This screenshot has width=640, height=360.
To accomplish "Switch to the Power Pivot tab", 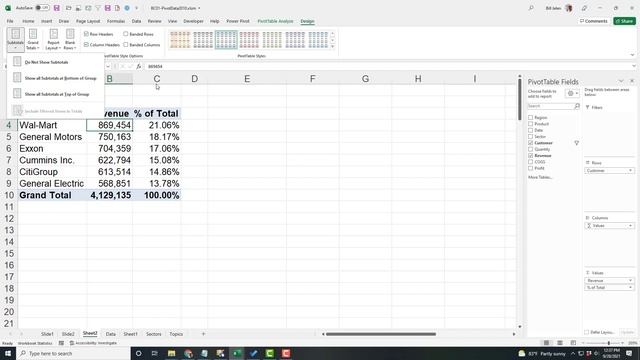I will tap(238, 21).
